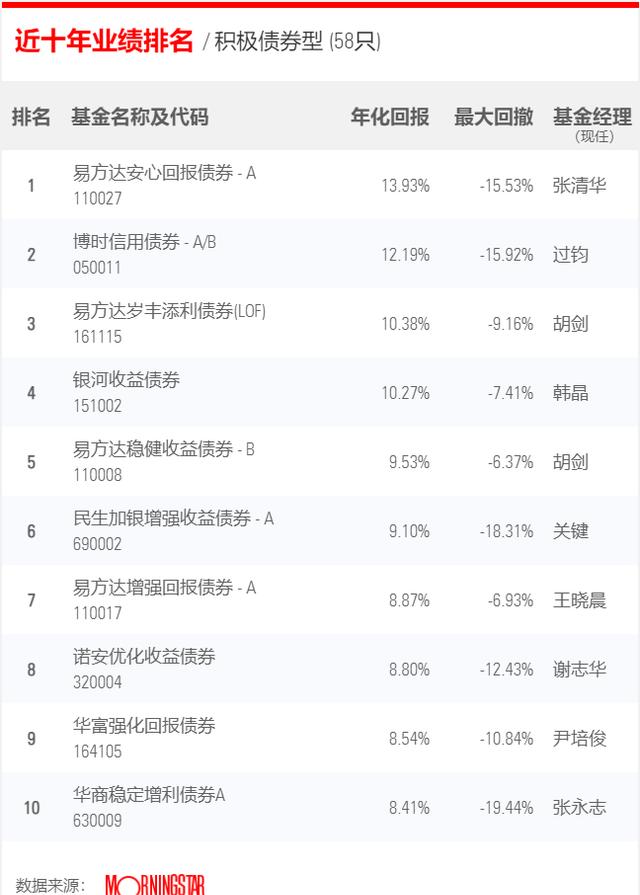This screenshot has height=895, width=640.
Task: Open 华商稳定增利债券A fund entry
Action: pos(149,795)
